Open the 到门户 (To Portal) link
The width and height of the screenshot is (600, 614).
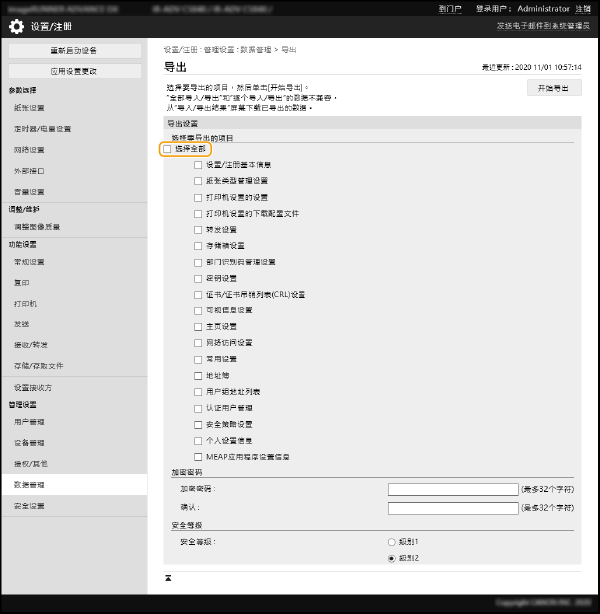click(x=450, y=7)
